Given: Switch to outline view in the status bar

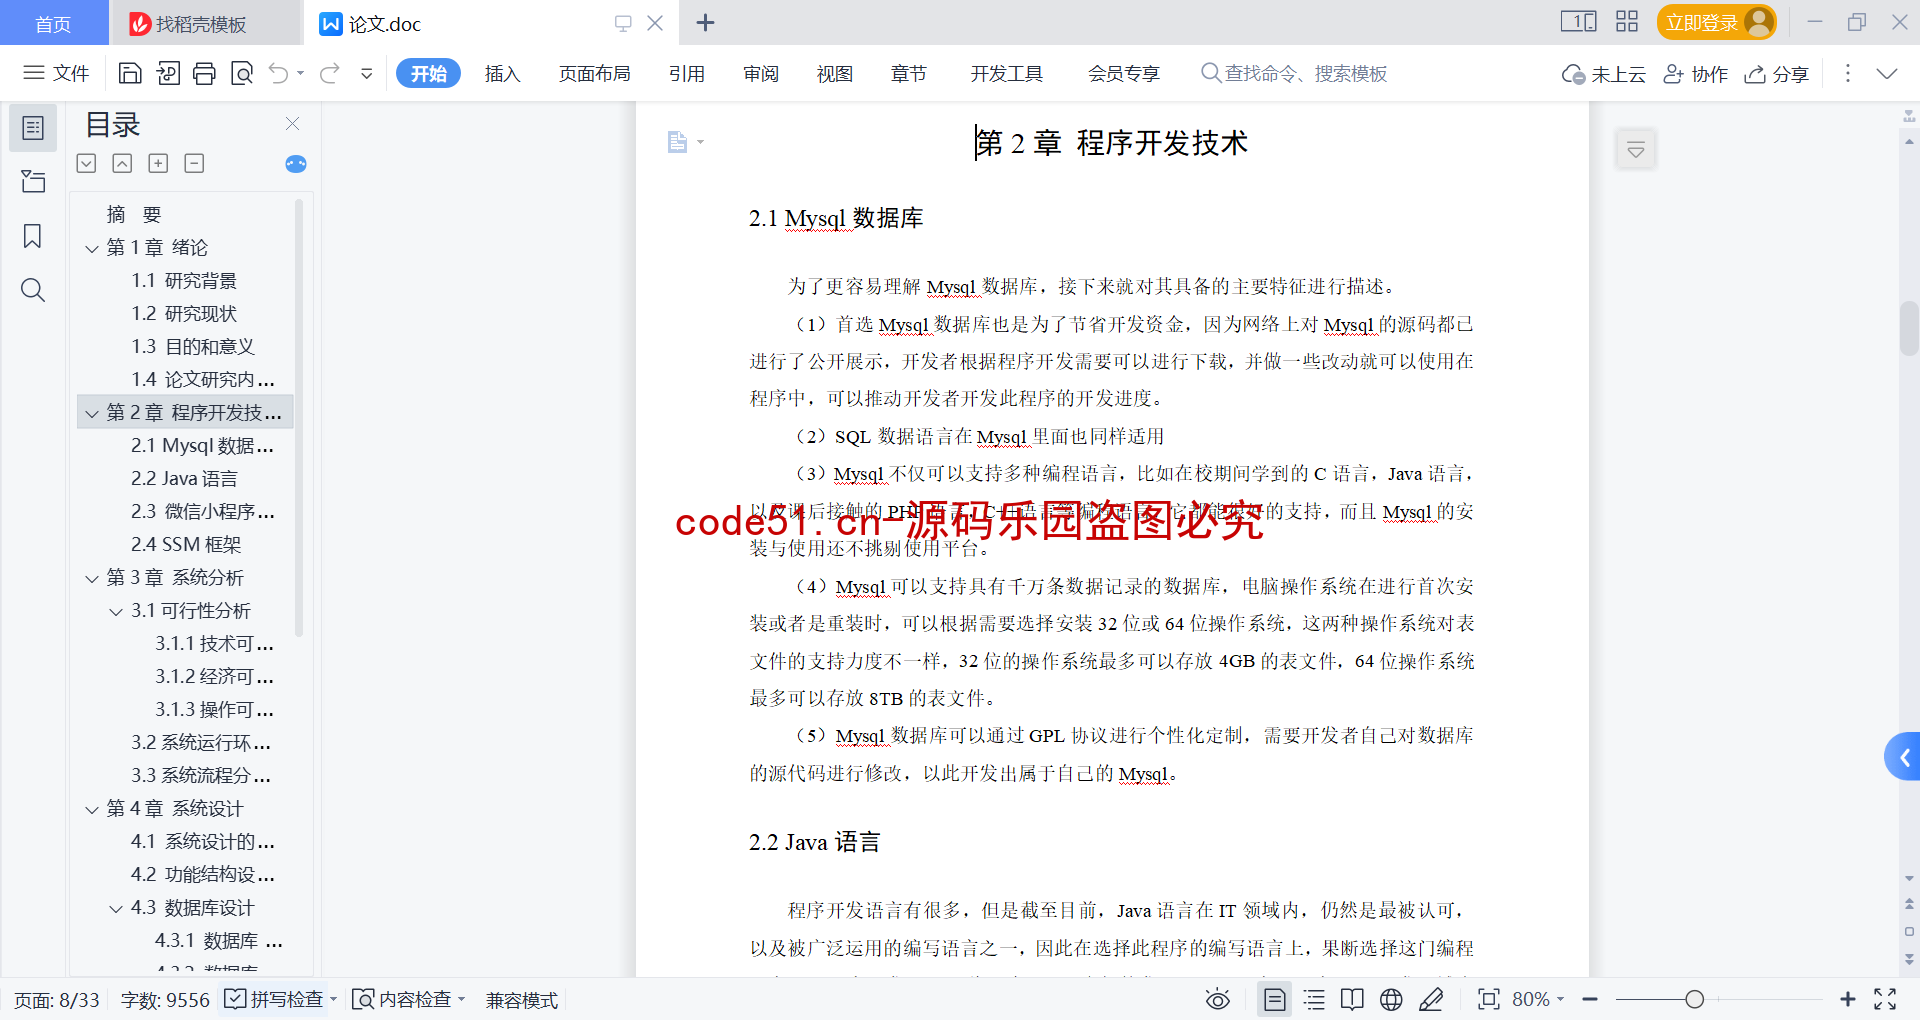Looking at the screenshot, I should (x=1314, y=999).
